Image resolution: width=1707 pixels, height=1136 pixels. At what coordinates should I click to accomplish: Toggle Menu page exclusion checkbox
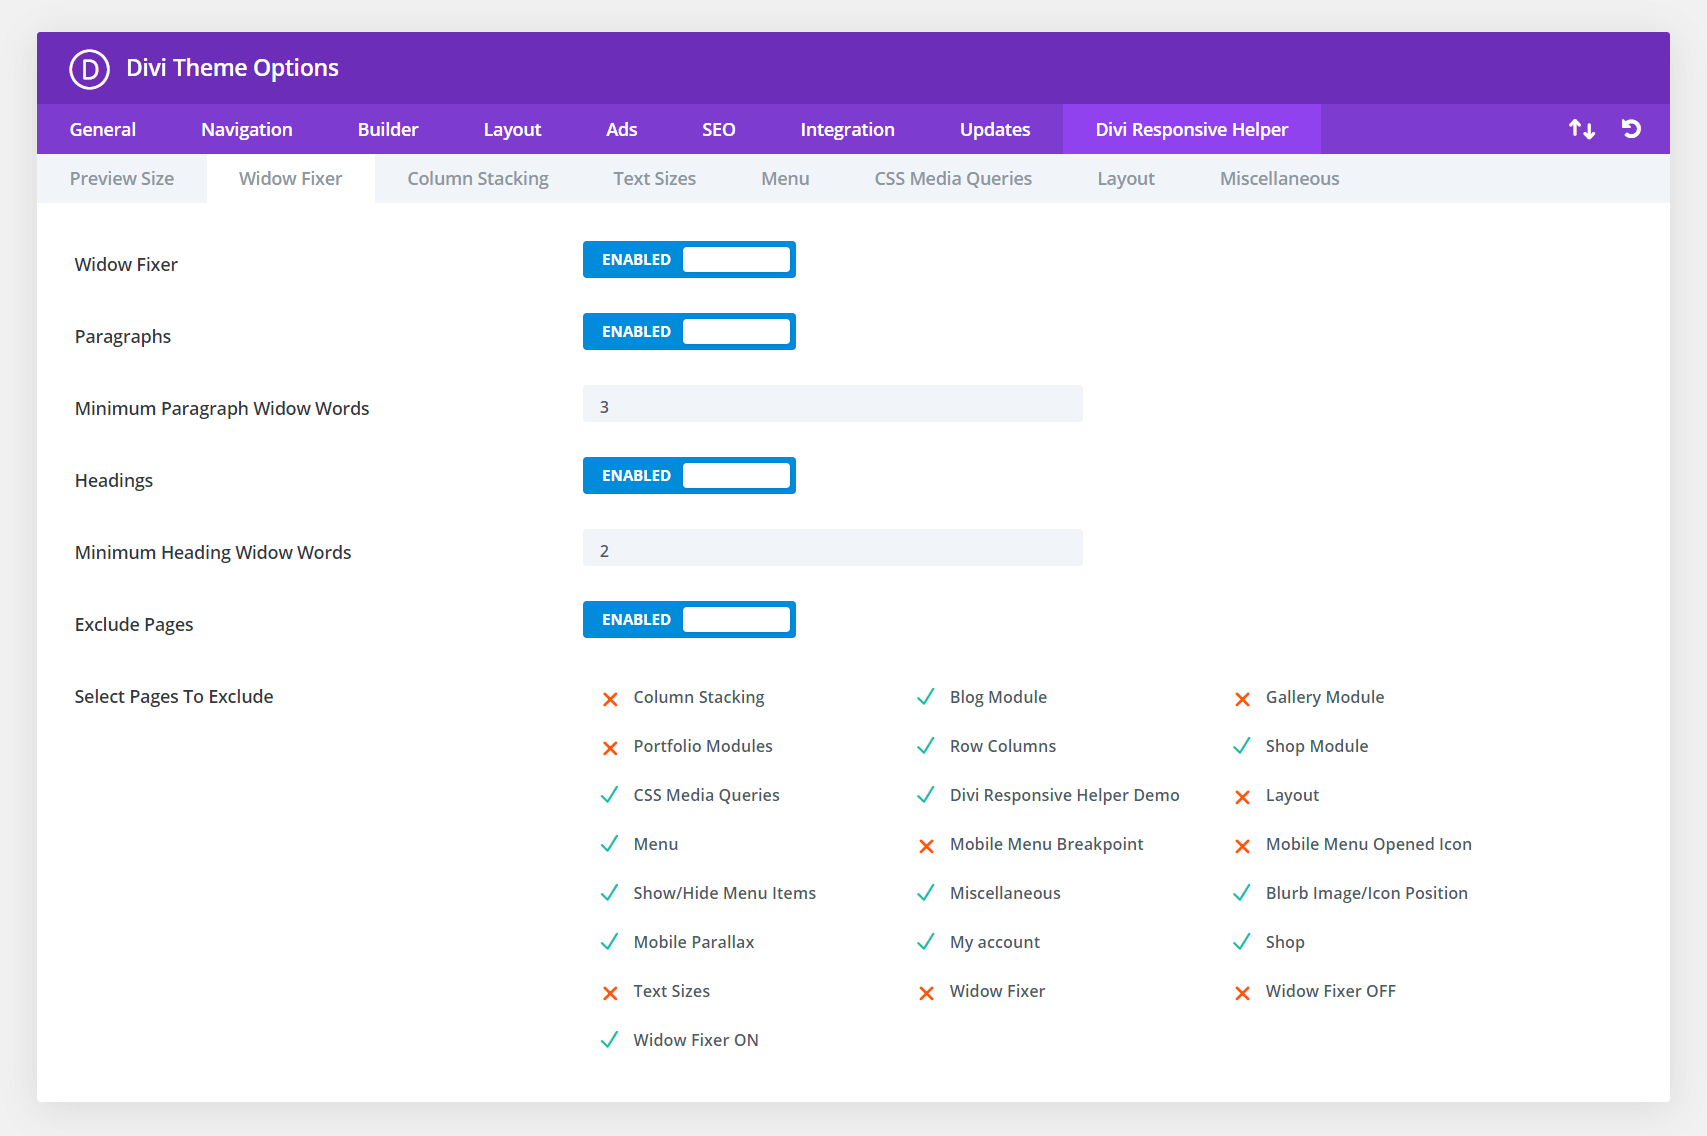[x=610, y=844]
